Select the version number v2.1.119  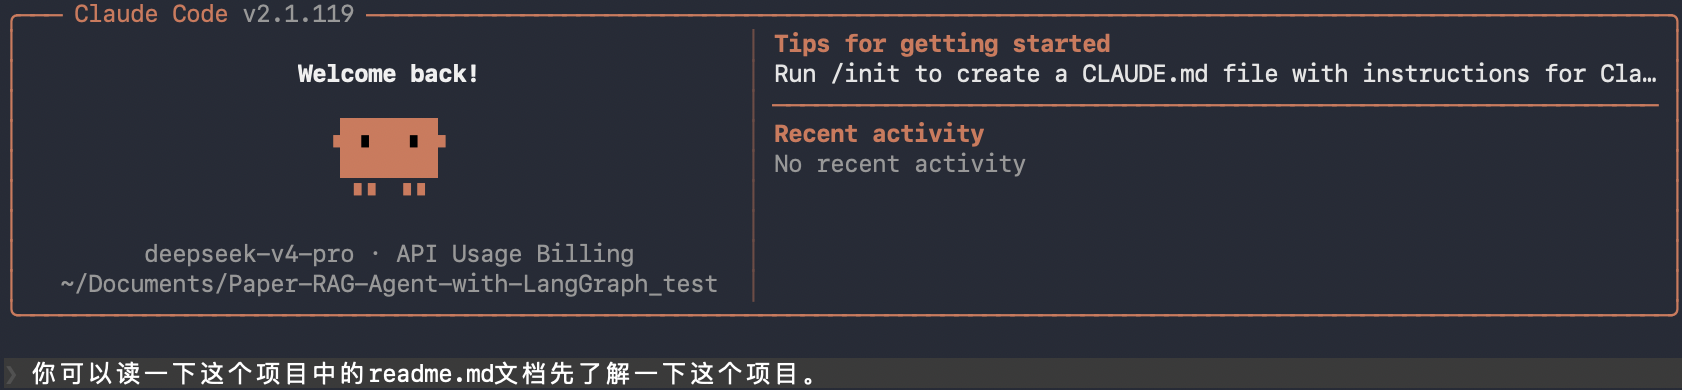click(298, 14)
